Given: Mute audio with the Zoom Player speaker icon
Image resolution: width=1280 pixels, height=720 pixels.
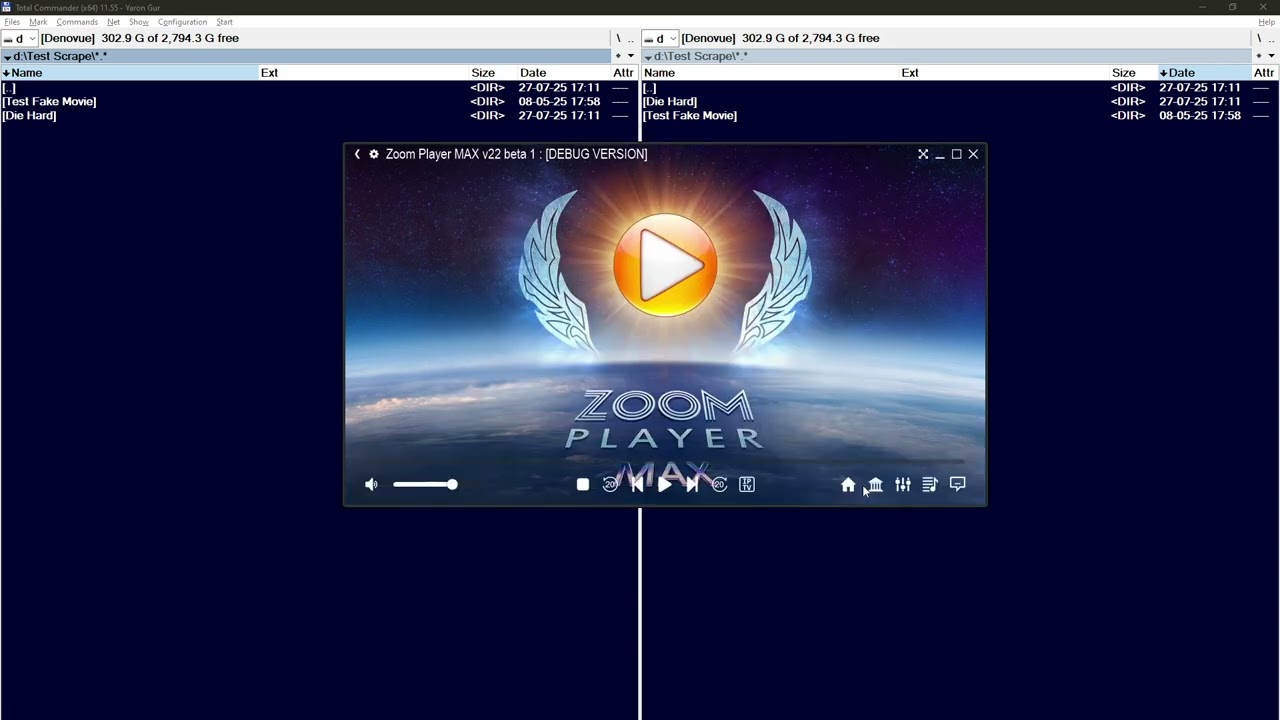Looking at the screenshot, I should pyautogui.click(x=371, y=484).
